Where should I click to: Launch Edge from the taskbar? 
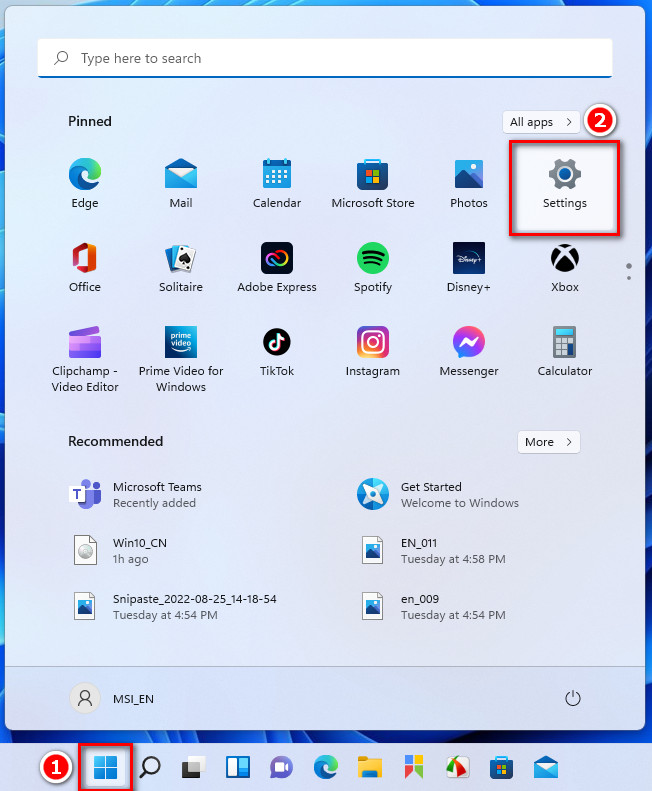(325, 767)
